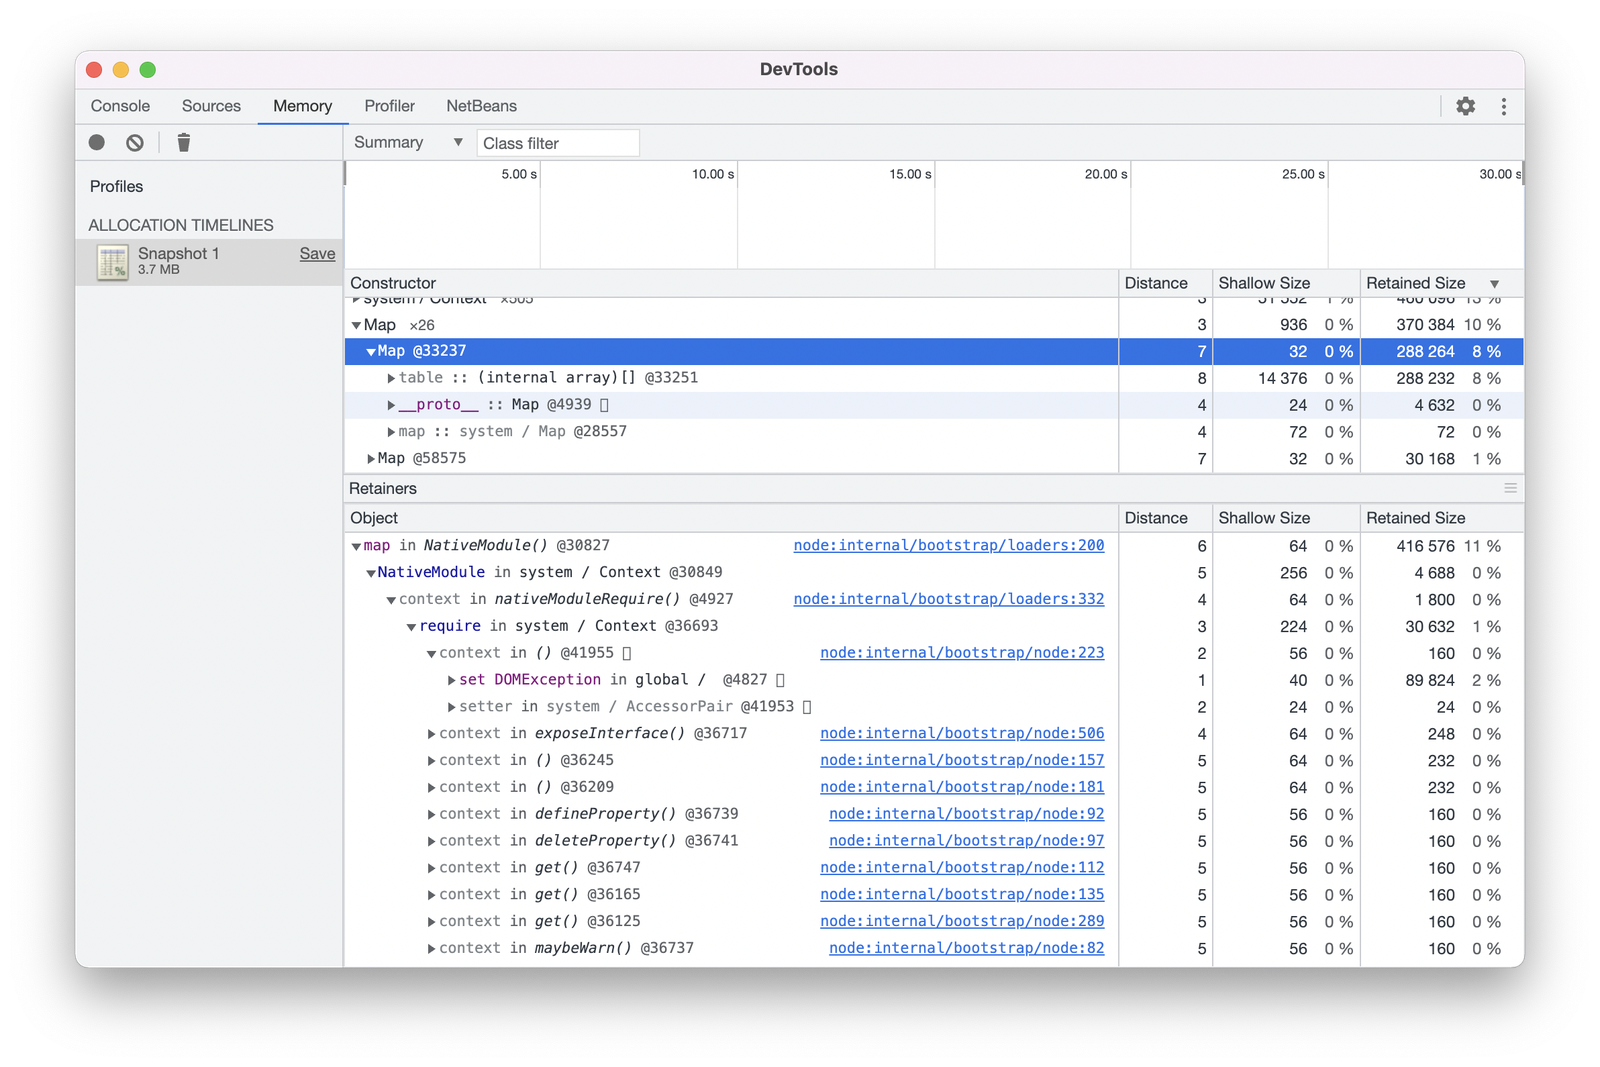Open link node:internal/bootstrap/node:181
The height and width of the screenshot is (1067, 1600).
962,787
